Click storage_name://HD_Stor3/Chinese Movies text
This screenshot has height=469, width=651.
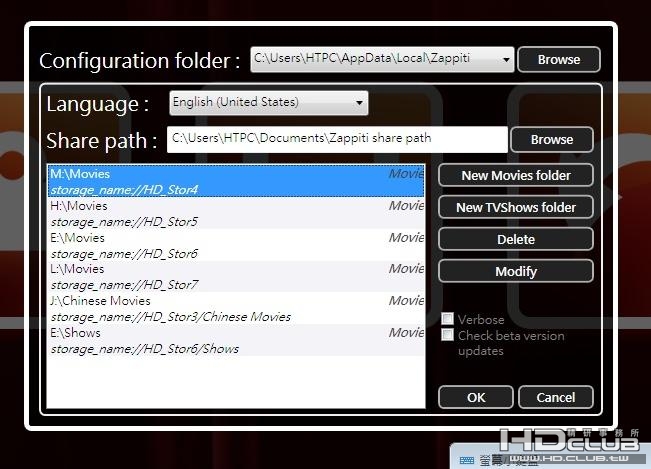pyautogui.click(x=171, y=317)
